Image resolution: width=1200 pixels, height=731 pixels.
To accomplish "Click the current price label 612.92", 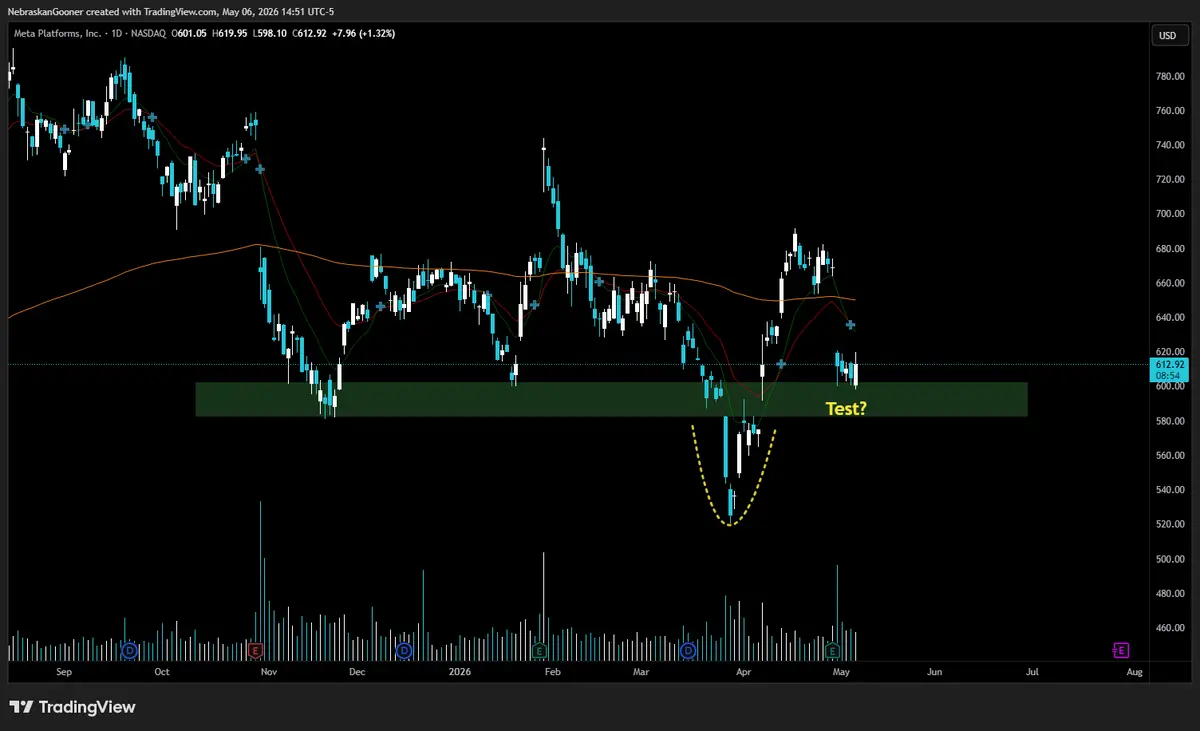I will pyautogui.click(x=1168, y=365).
